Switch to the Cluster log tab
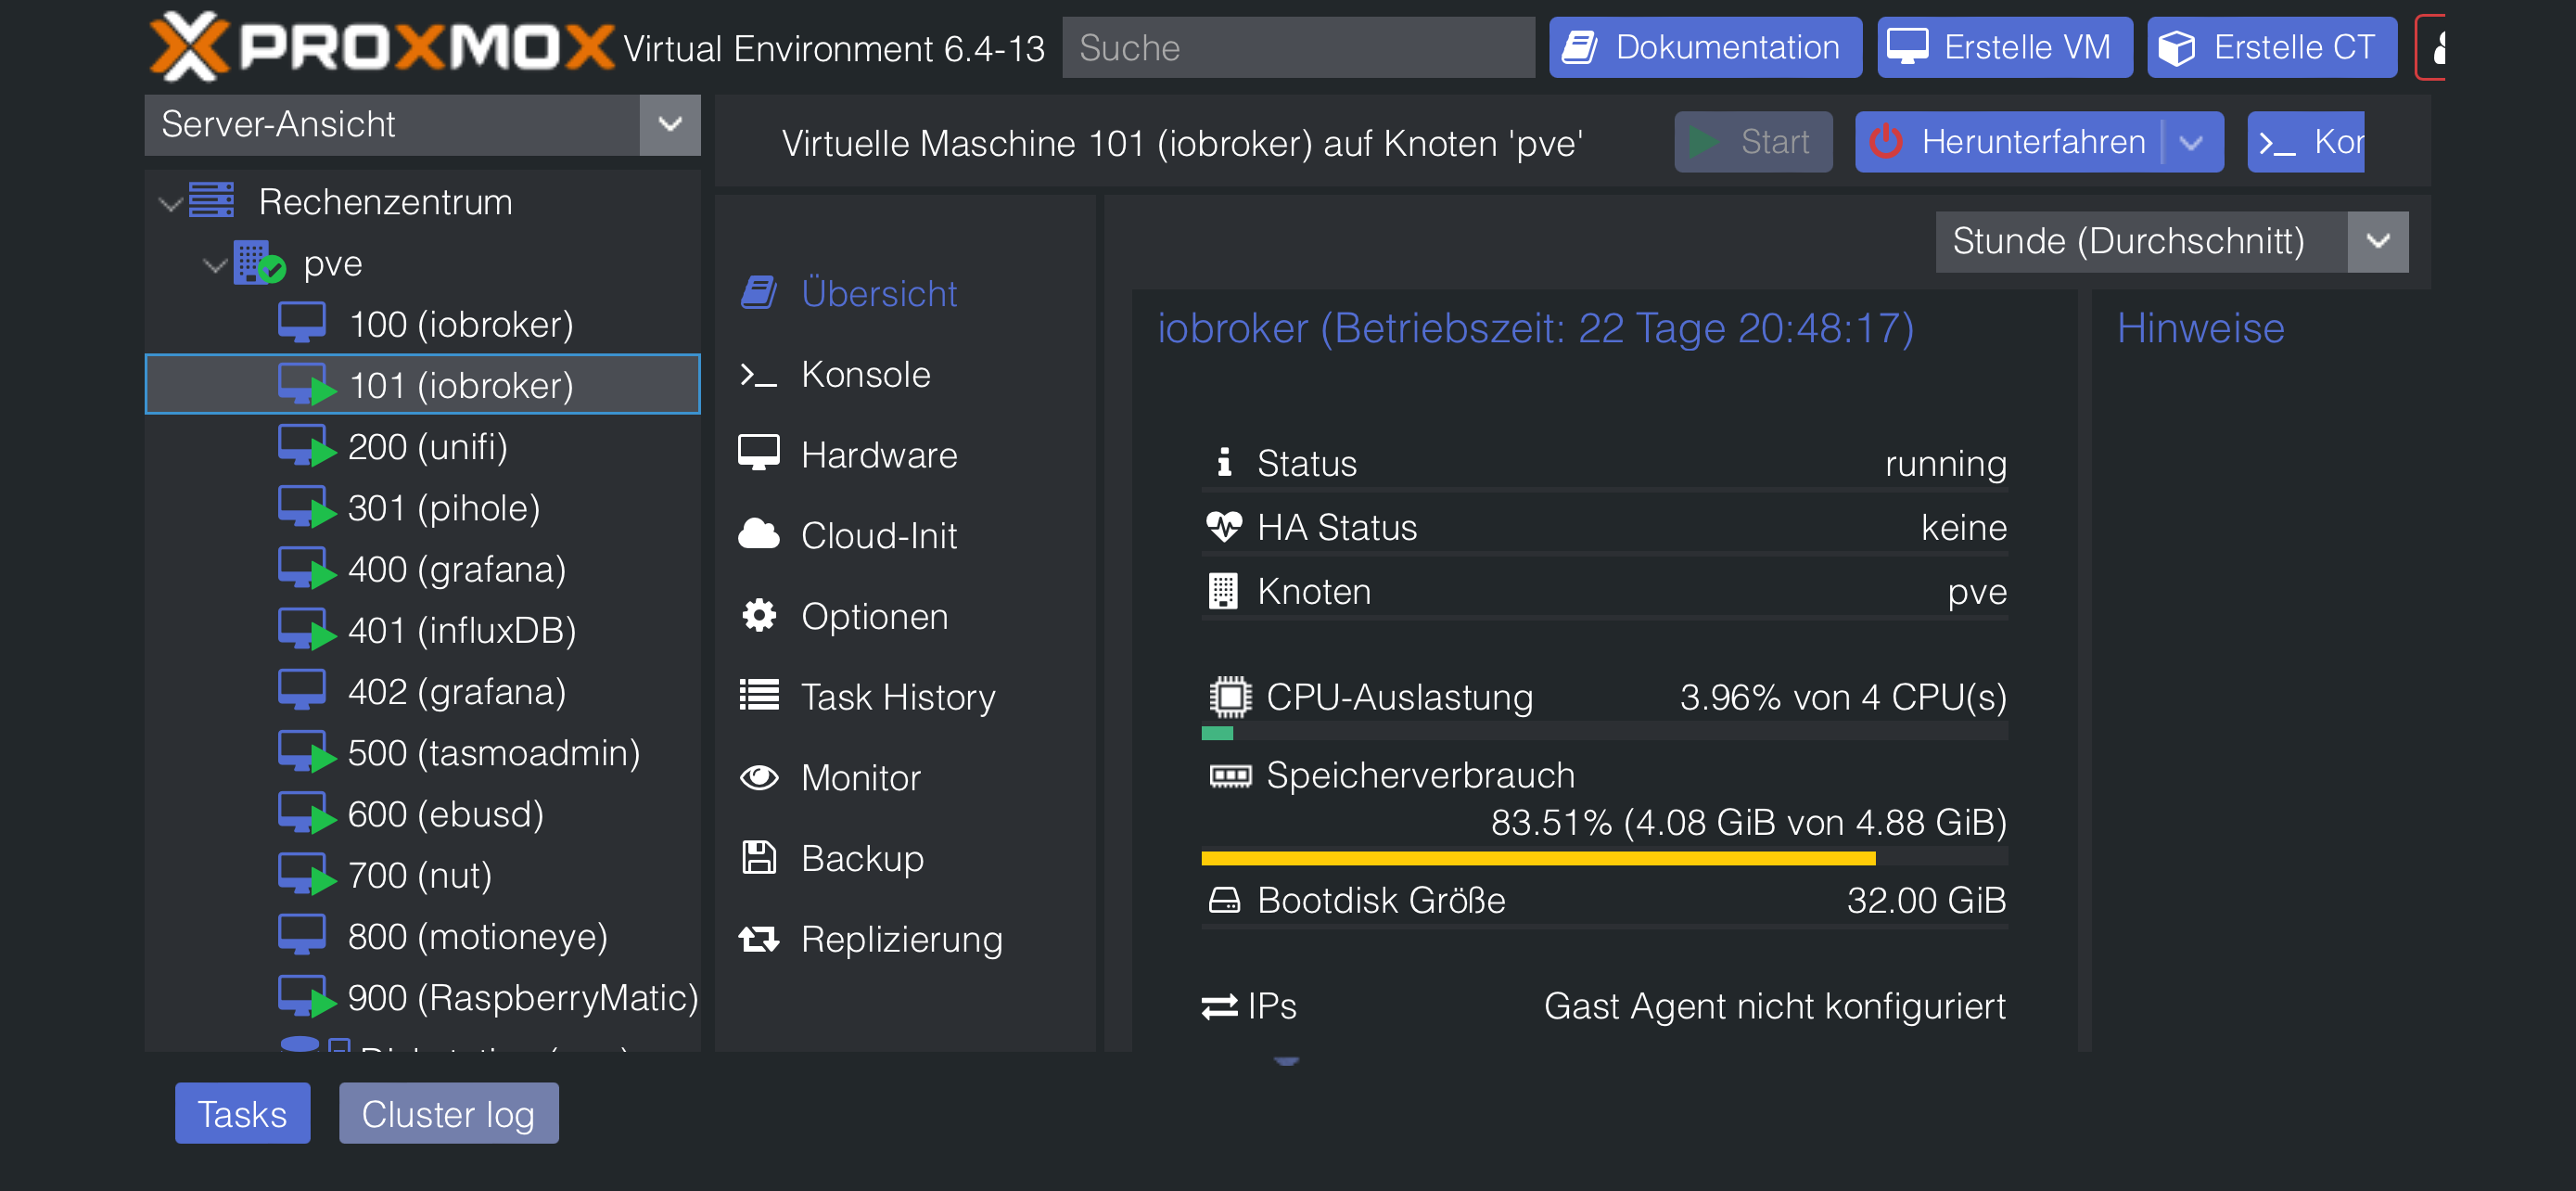Viewport: 2576px width, 1191px height. point(448,1113)
